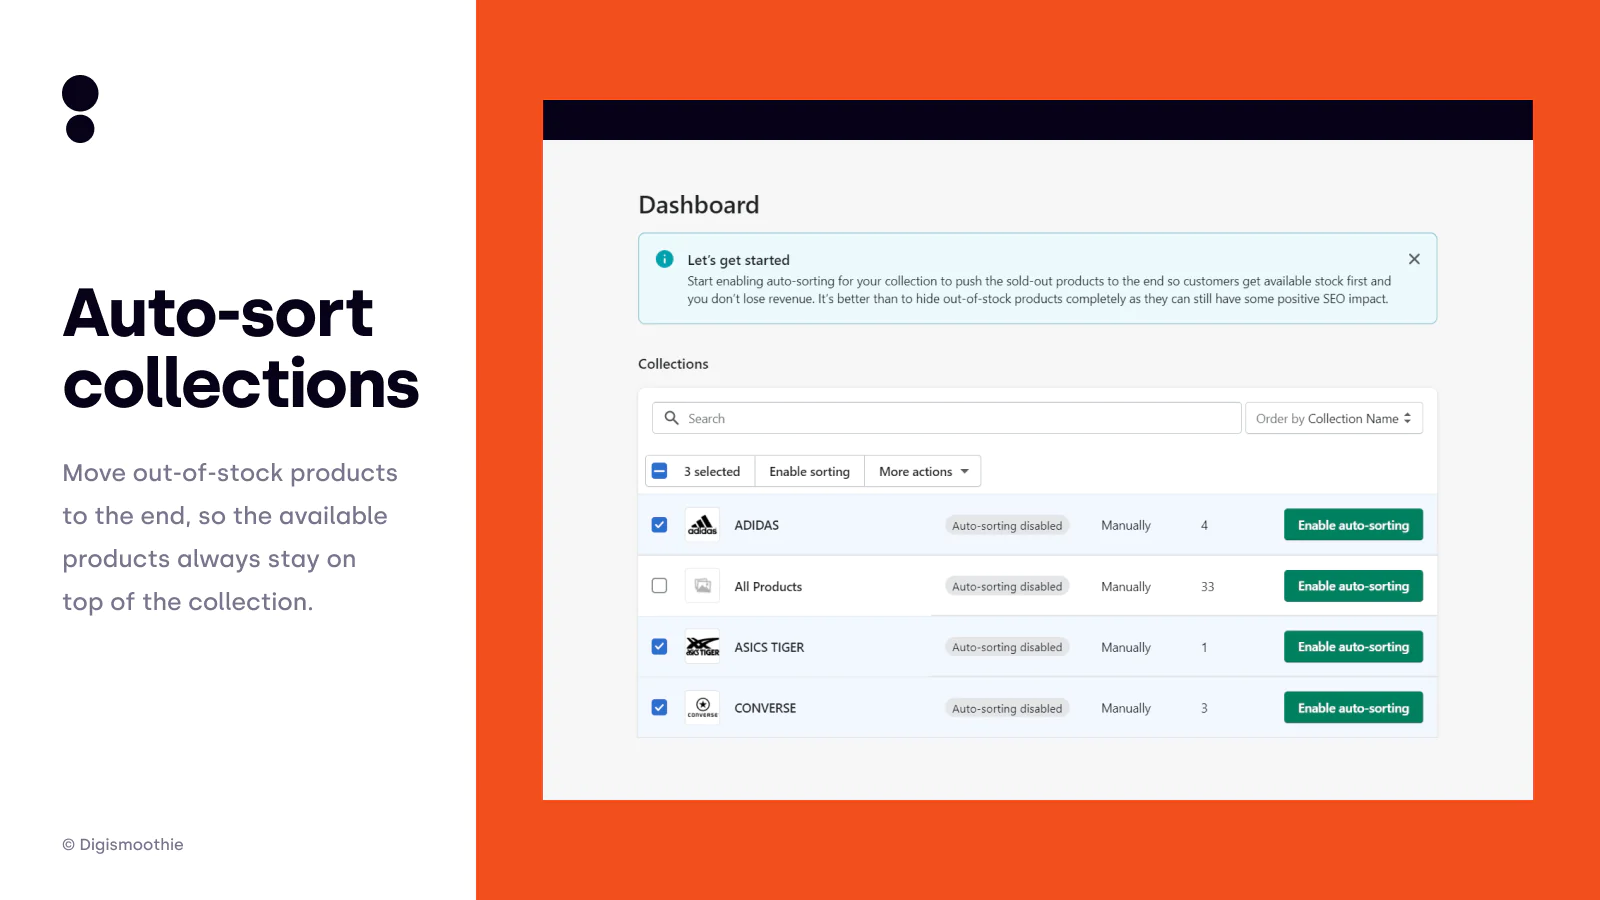Viewport: 1600px width, 900px height.
Task: Click the bulk Enable sorting button
Action: pos(809,471)
